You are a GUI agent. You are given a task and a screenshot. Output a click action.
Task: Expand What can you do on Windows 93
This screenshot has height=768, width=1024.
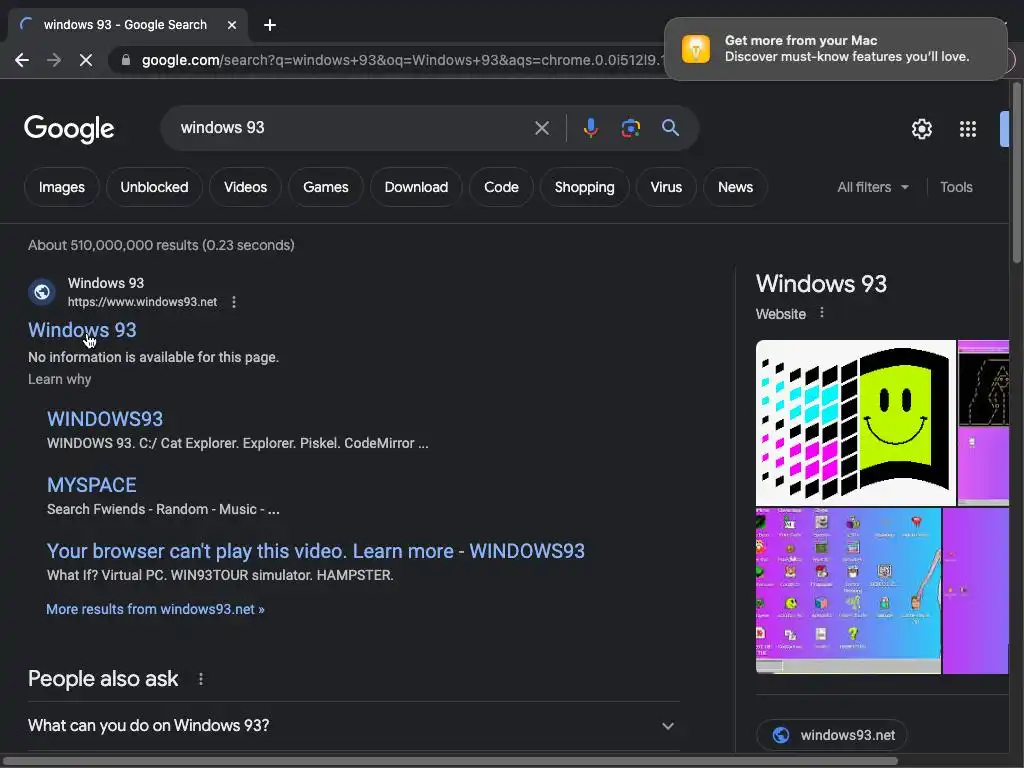(353, 726)
